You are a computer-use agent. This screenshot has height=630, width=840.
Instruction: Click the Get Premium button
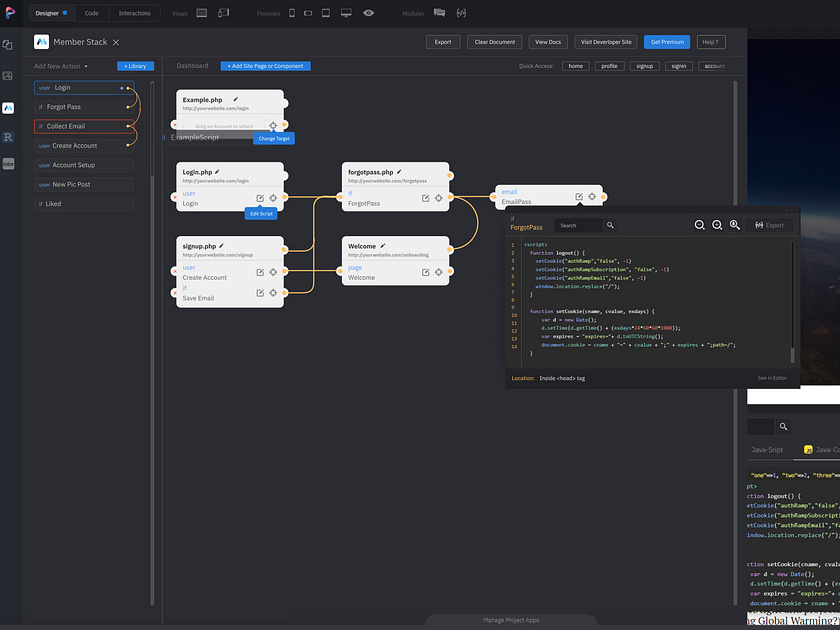(x=667, y=42)
